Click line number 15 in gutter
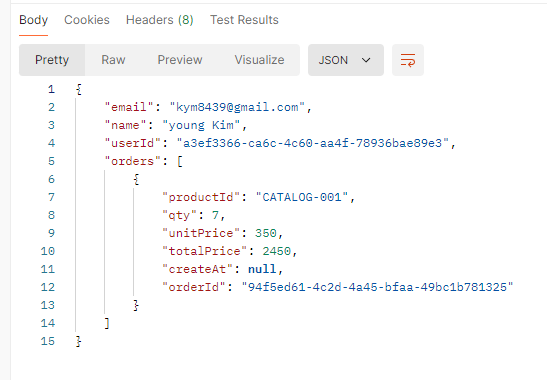The image size is (547, 380). coord(48,341)
